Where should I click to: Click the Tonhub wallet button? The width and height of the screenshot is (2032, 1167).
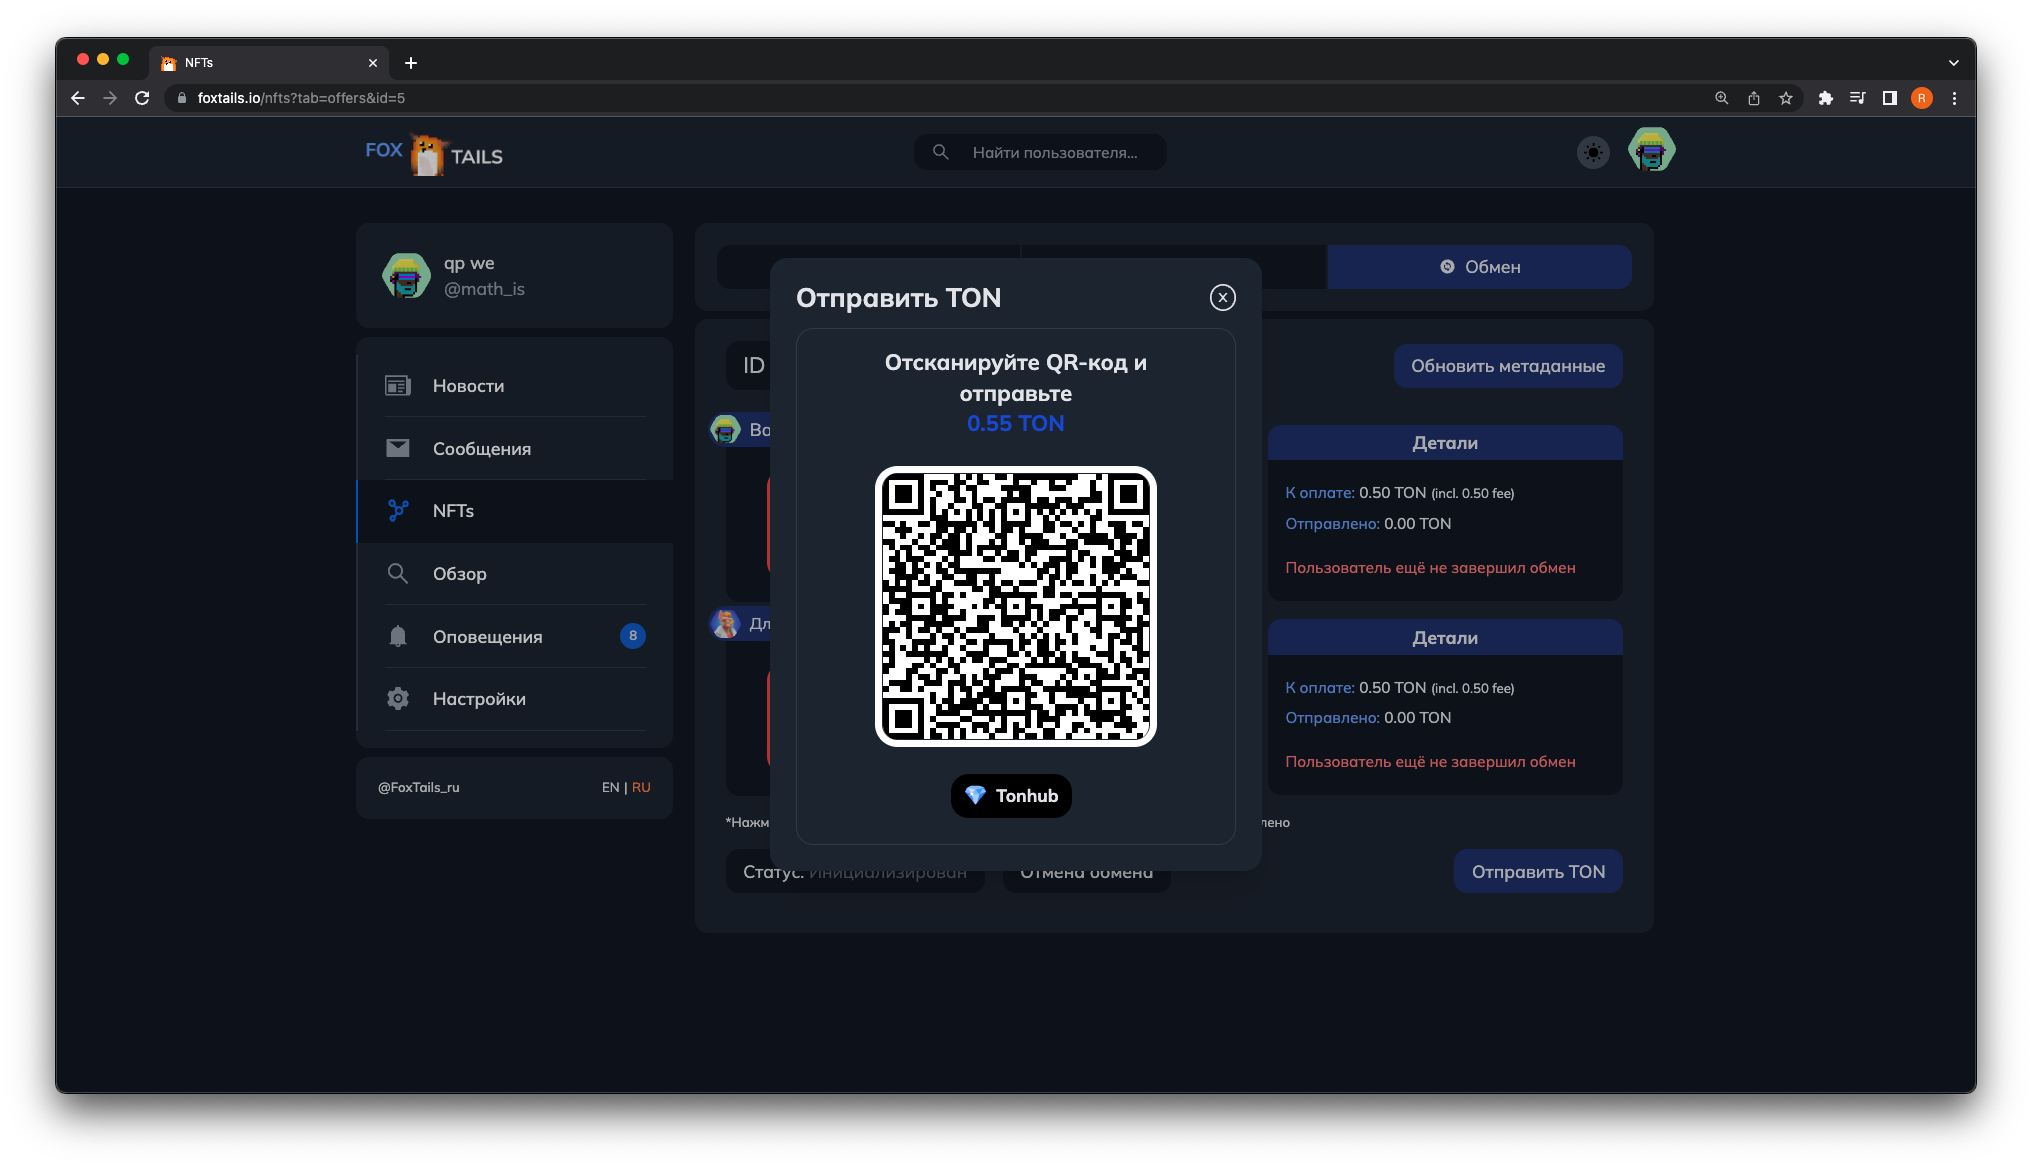point(1011,796)
